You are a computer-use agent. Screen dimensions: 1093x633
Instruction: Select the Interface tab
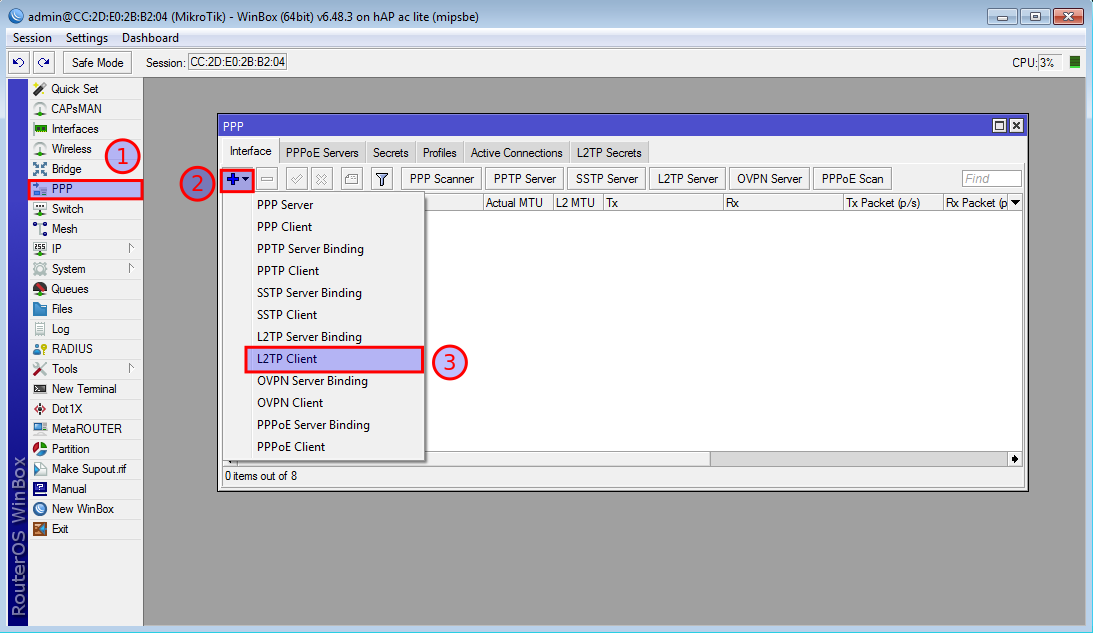250,151
